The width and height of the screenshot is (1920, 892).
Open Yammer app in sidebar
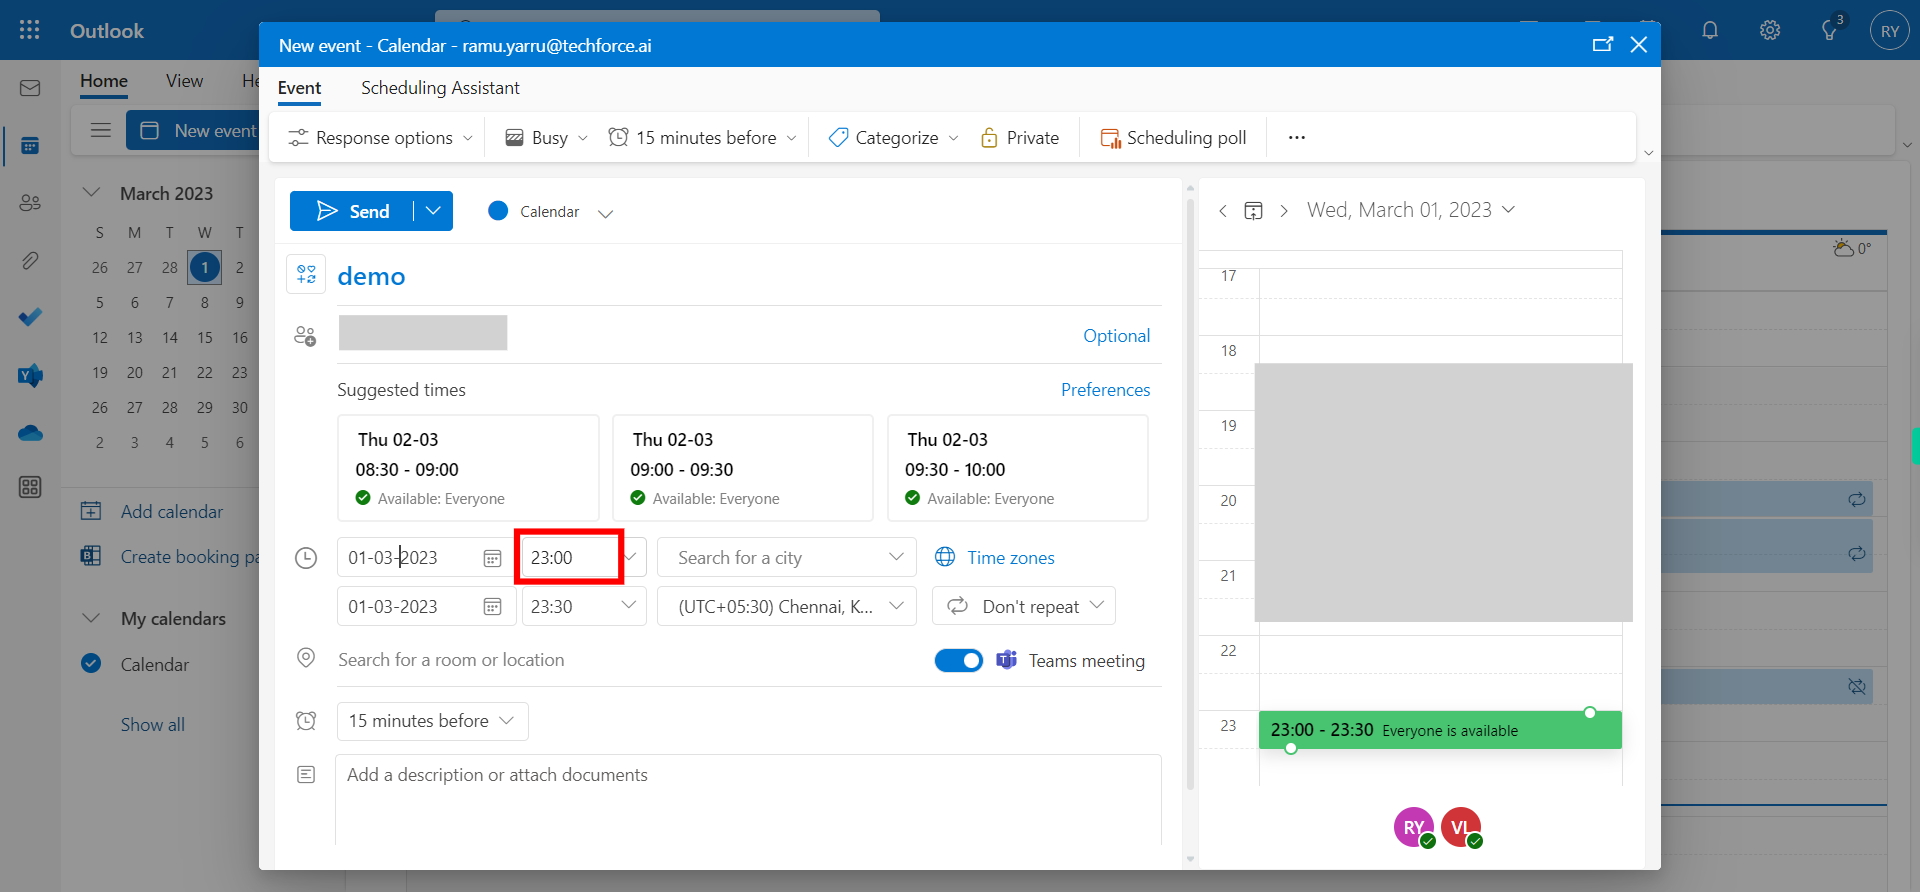pyautogui.click(x=30, y=376)
